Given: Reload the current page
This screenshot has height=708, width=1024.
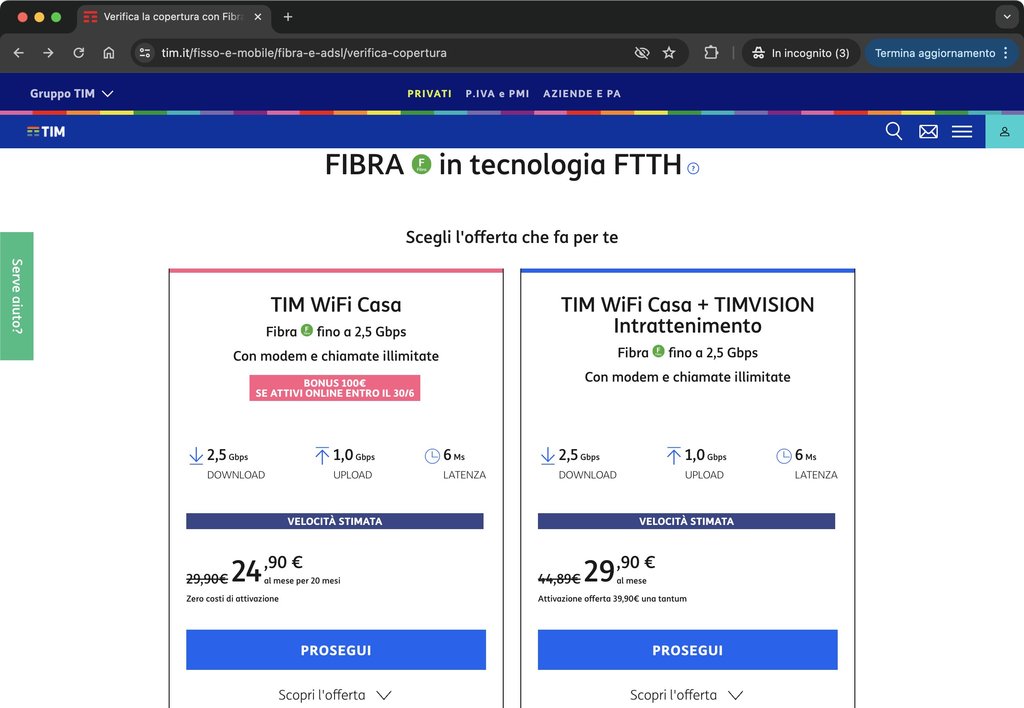Looking at the screenshot, I should (78, 53).
